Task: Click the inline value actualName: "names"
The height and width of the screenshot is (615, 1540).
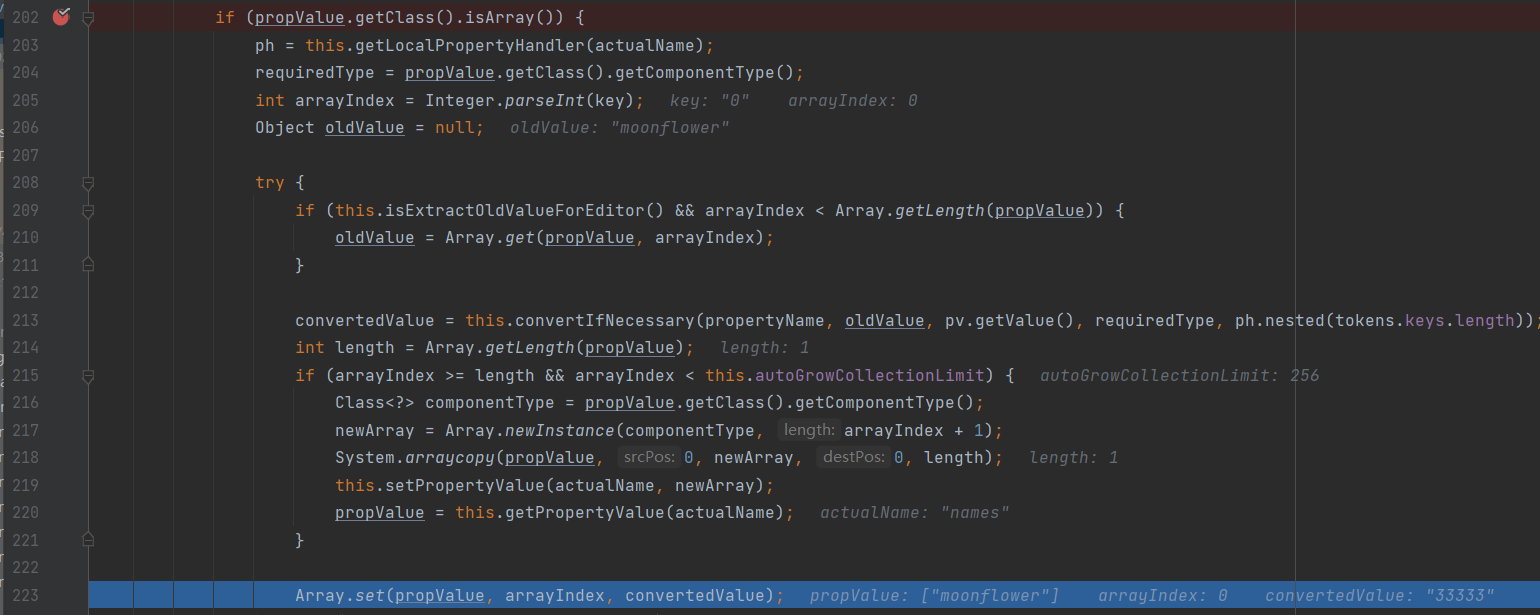Action: 914,512
